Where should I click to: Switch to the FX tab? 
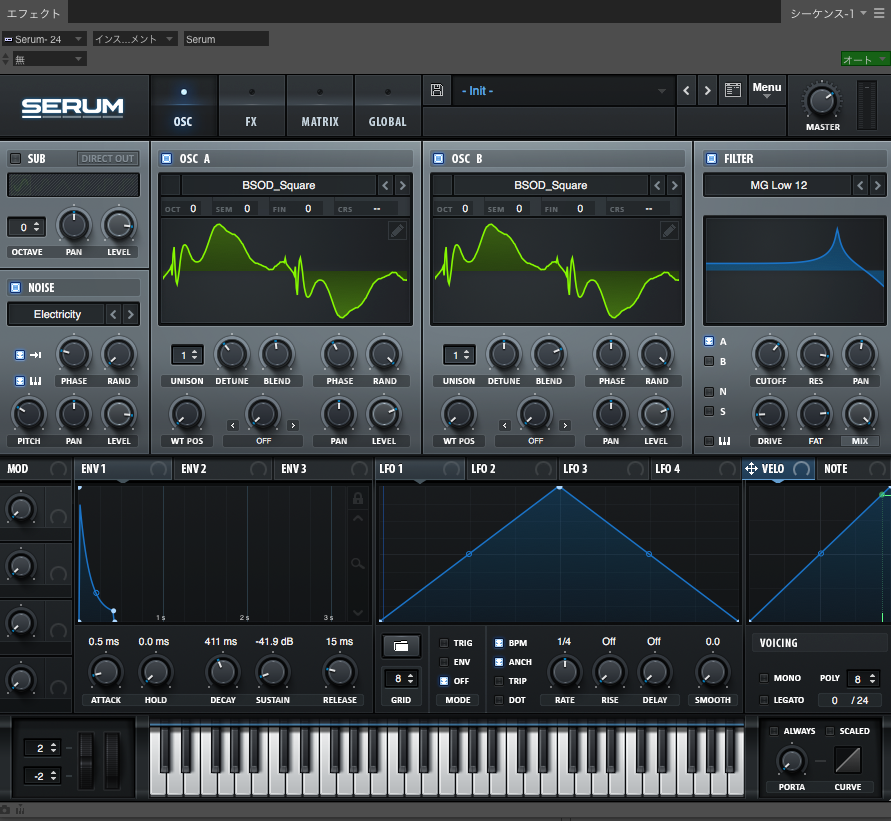[251, 106]
